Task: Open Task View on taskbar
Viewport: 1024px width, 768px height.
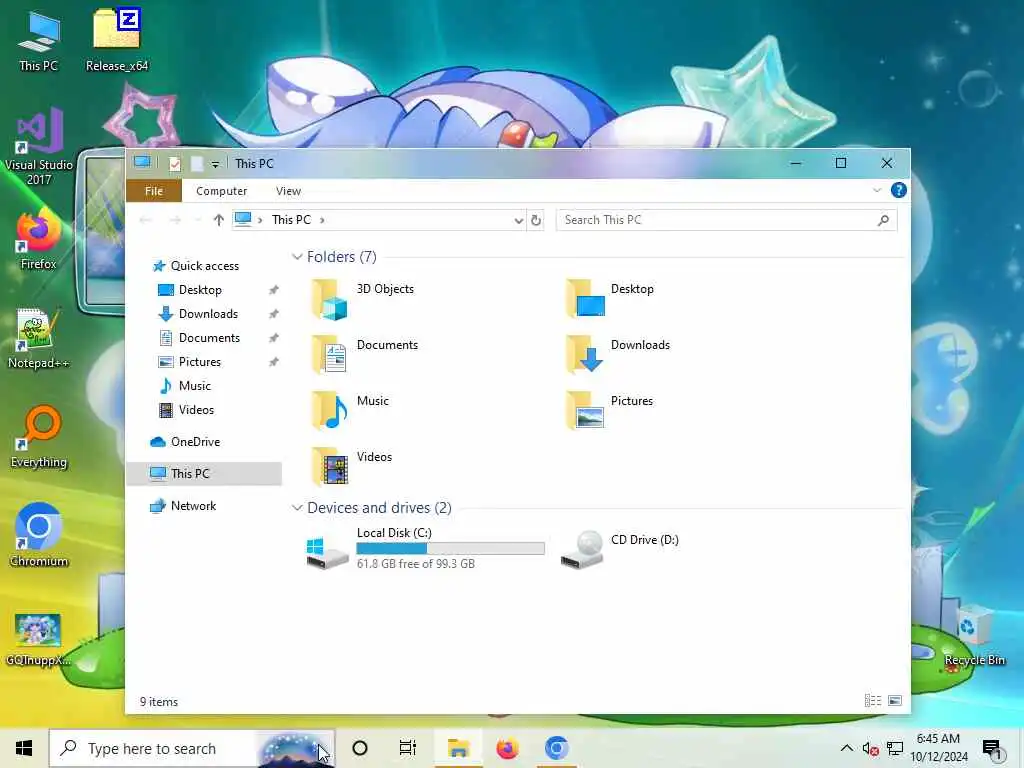Action: 408,748
